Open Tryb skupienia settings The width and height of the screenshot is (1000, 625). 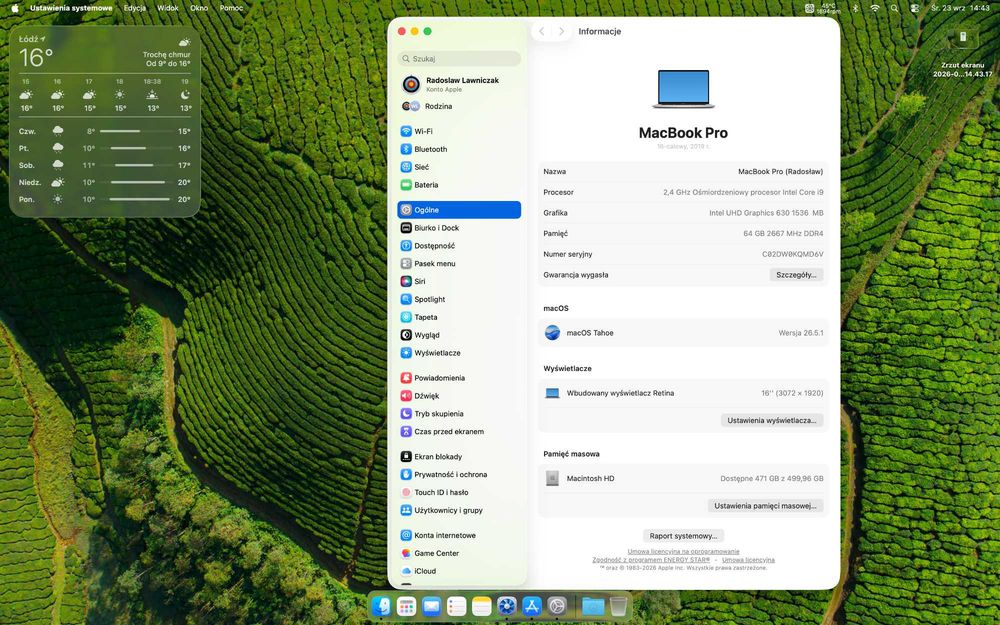coord(459,413)
